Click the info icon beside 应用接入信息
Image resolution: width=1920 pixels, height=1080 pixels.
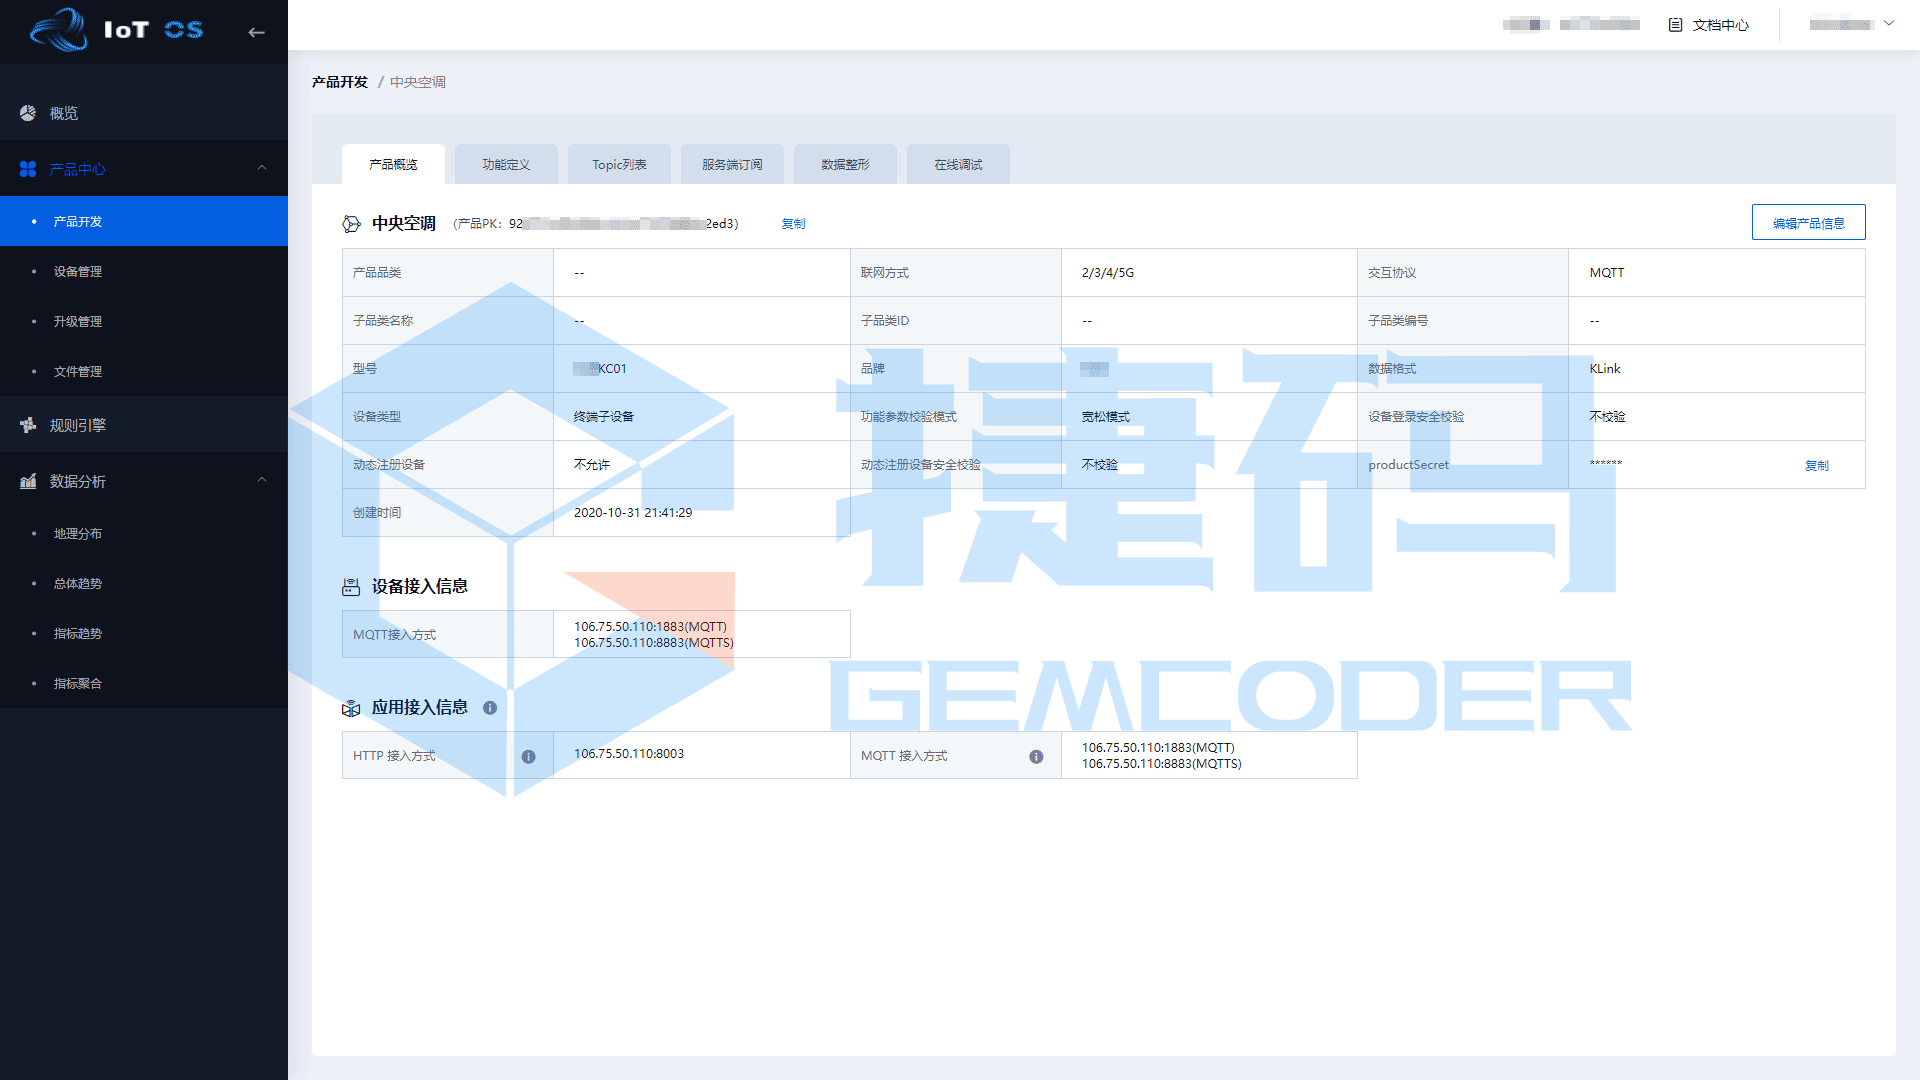coord(490,708)
